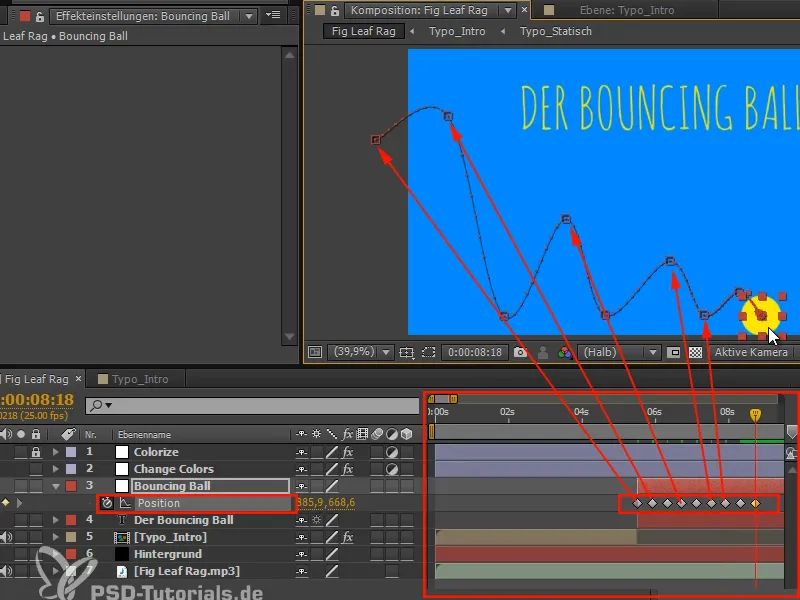Image resolution: width=800 pixels, height=600 pixels.
Task: Toggle the transparency grid checkerboard icon
Action: [697, 352]
